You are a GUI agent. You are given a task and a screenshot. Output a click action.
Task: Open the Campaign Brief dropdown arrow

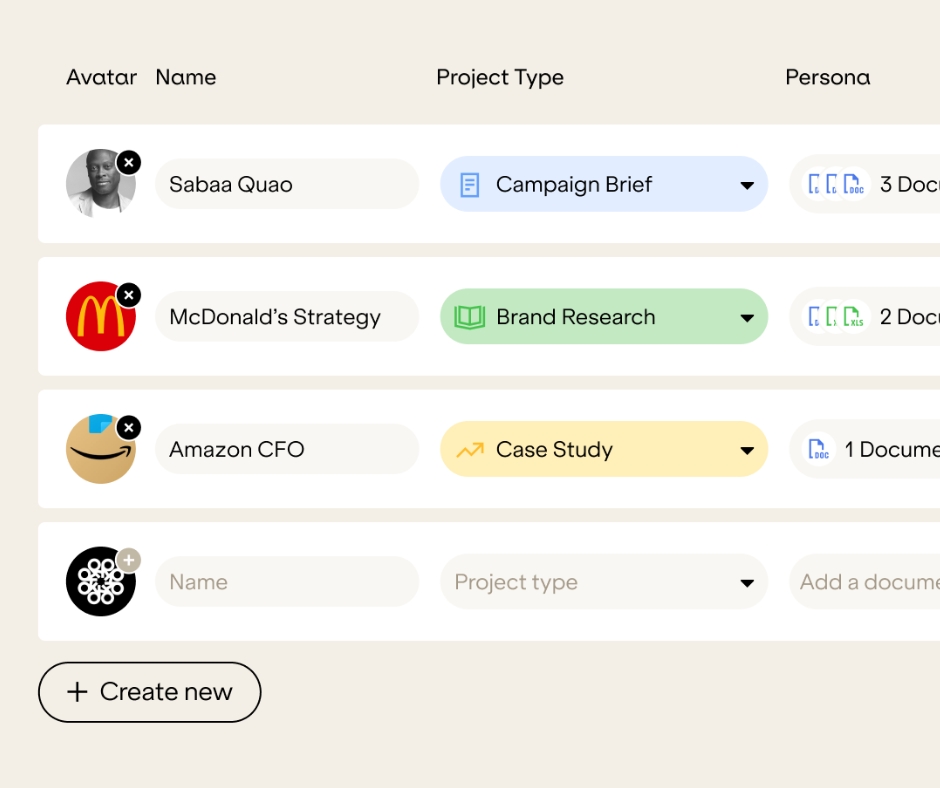(746, 186)
